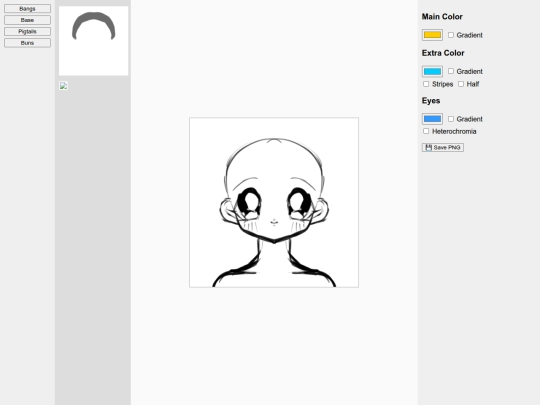The image size is (540, 405).
Task: Toggle the Stripes checkbox
Action: pyautogui.click(x=426, y=84)
